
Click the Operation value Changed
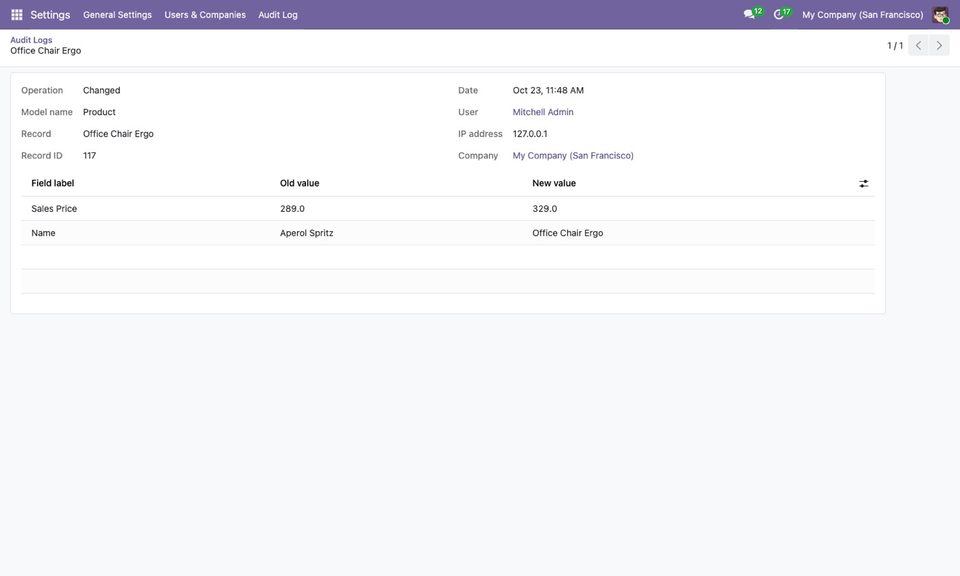[102, 90]
